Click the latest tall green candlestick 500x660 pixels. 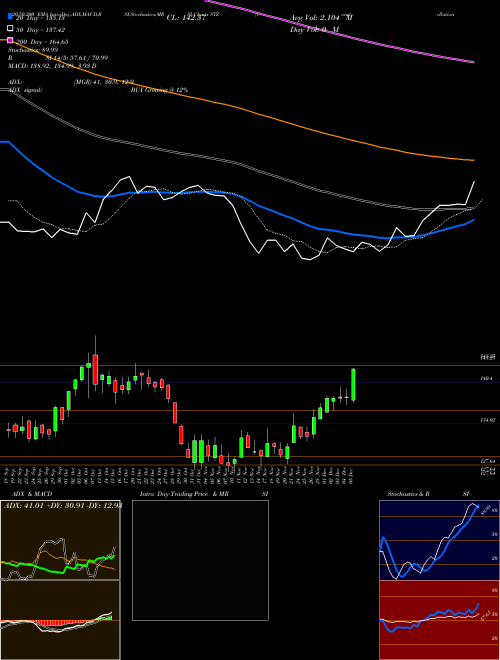[353, 385]
